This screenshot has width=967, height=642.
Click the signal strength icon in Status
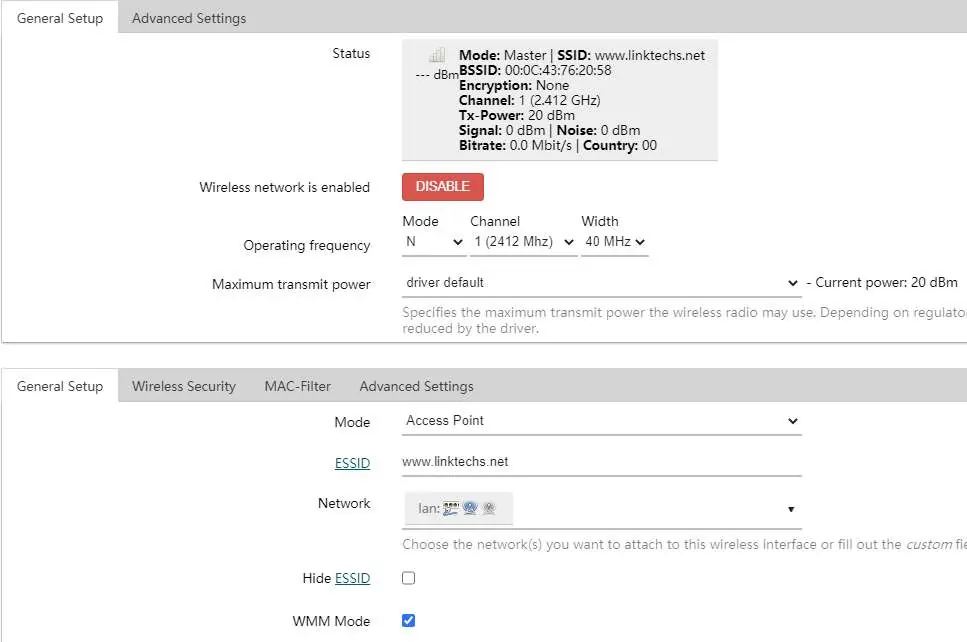[437, 56]
